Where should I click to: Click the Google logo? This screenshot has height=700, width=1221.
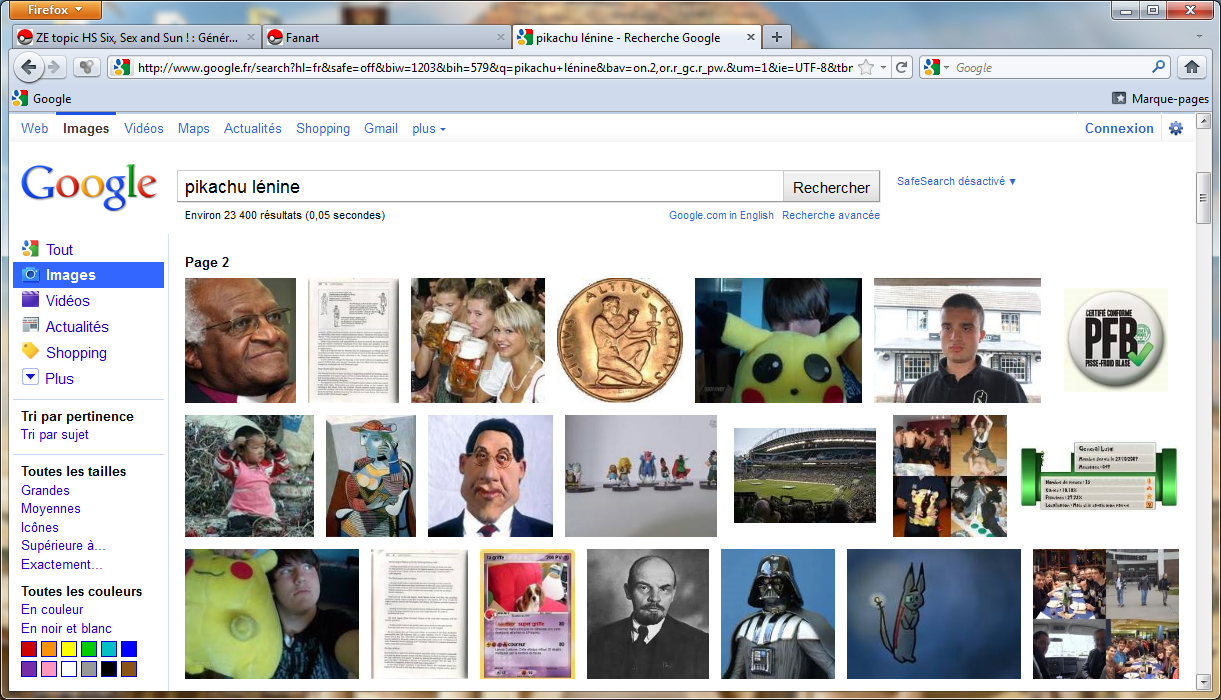(x=89, y=186)
